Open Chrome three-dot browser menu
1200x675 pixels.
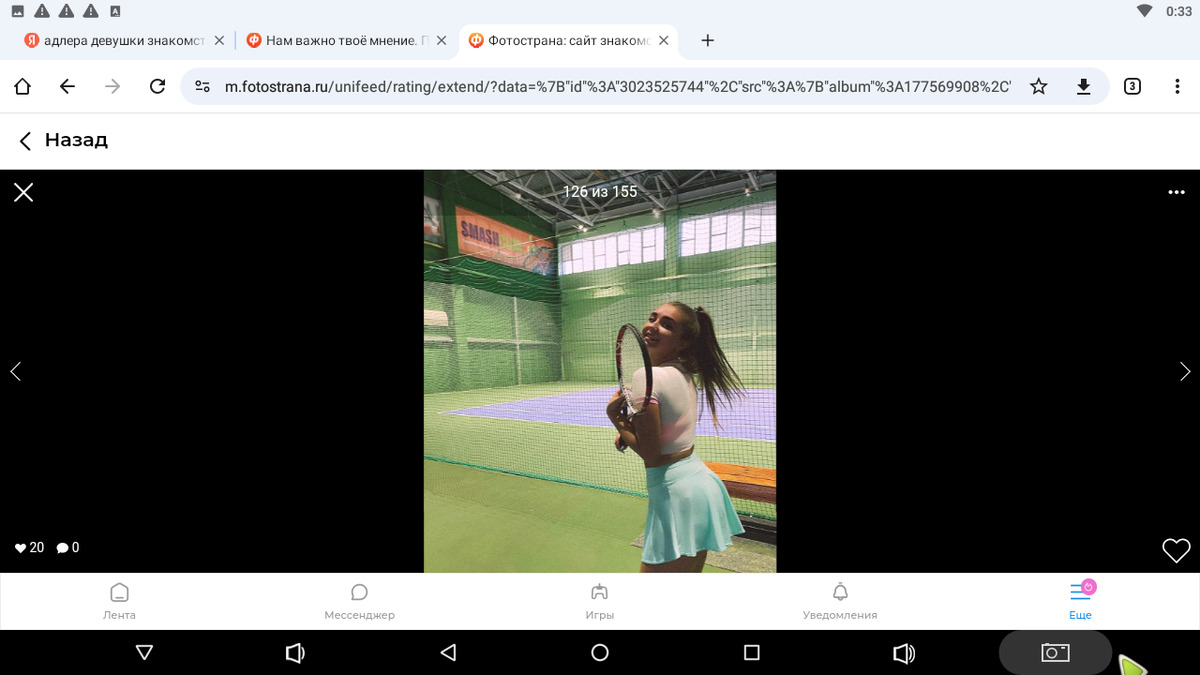(x=1177, y=87)
